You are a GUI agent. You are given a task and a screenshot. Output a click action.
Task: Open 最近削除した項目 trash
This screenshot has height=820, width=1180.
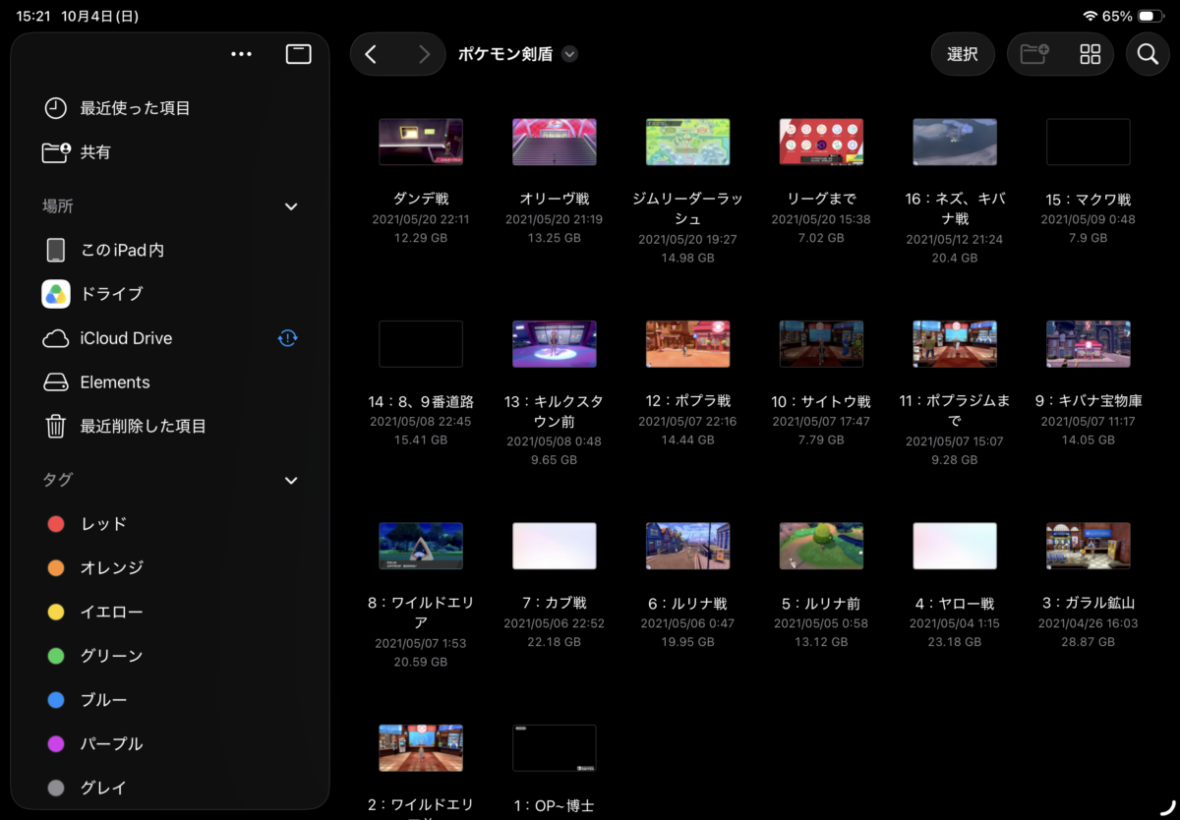(170, 427)
